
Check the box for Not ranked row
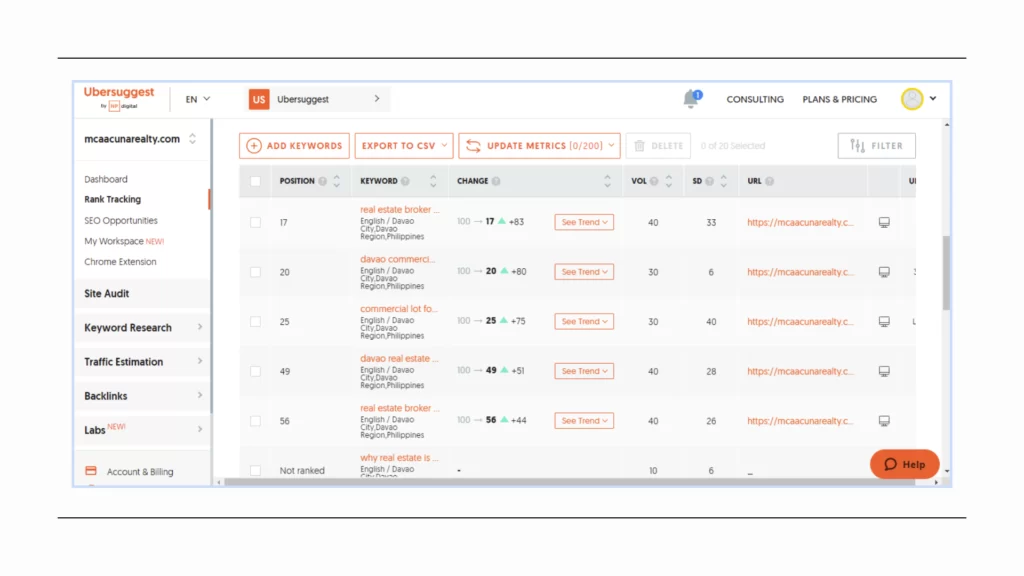[255, 470]
